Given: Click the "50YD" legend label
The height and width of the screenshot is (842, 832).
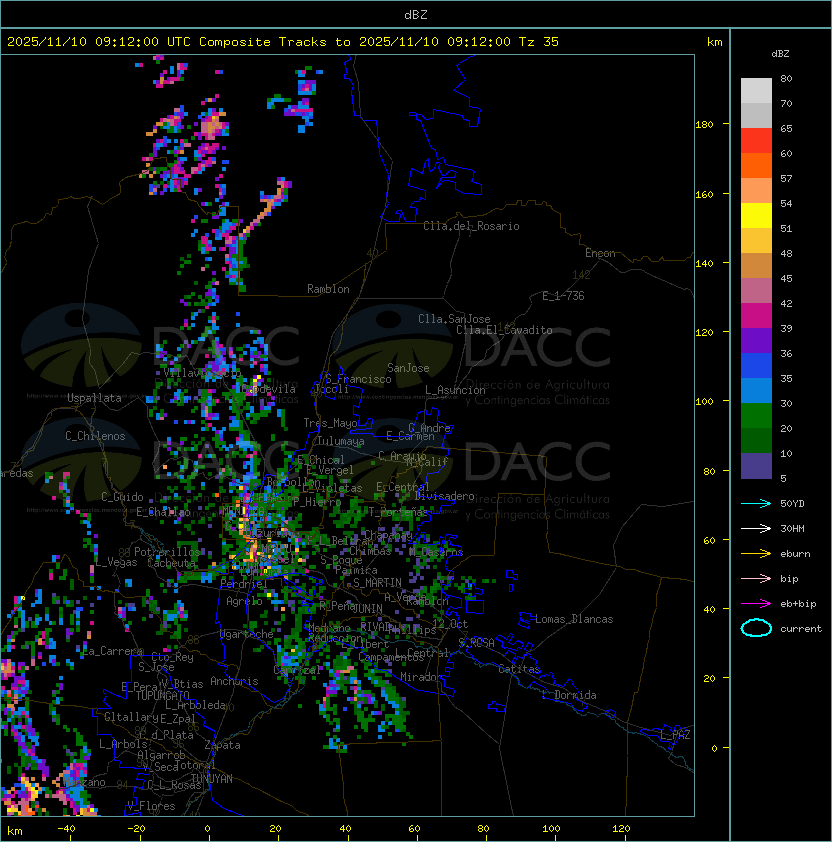Looking at the screenshot, I should pyautogui.click(x=792, y=503).
